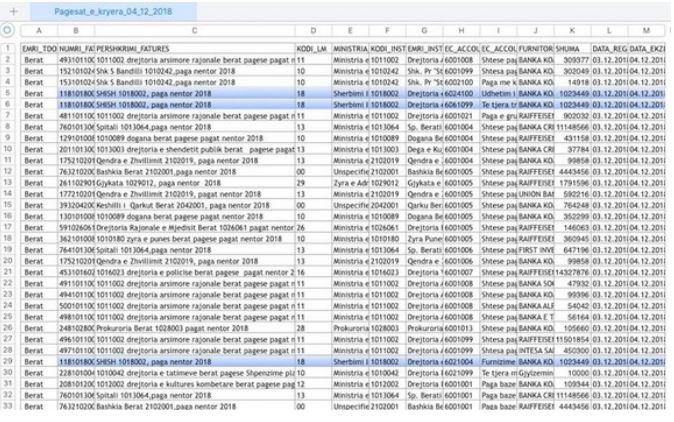
Task: Click 'Prokuroria Berat 1028003 pagat nentor 2018' cell
Action: click(194, 328)
